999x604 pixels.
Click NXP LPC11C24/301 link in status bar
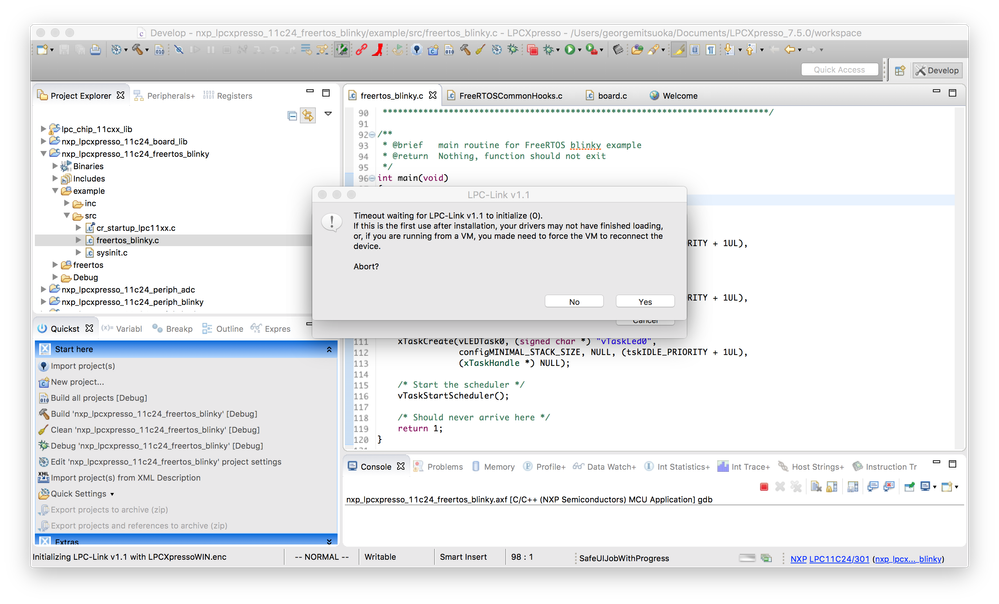830,559
